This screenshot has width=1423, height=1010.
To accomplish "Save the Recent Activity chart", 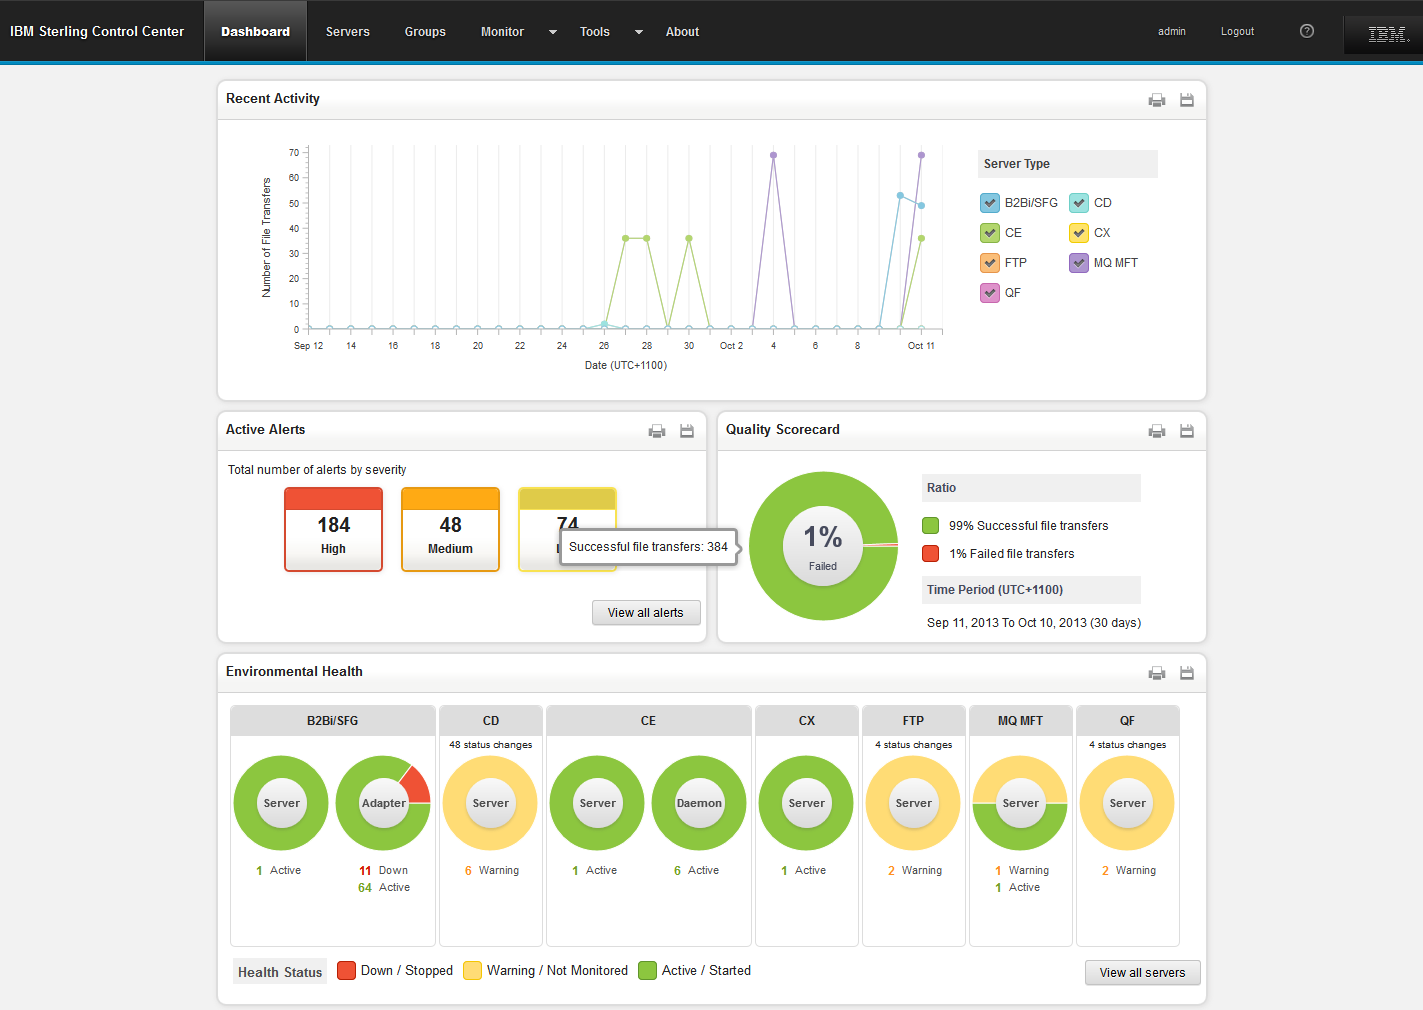I will click(x=1187, y=100).
